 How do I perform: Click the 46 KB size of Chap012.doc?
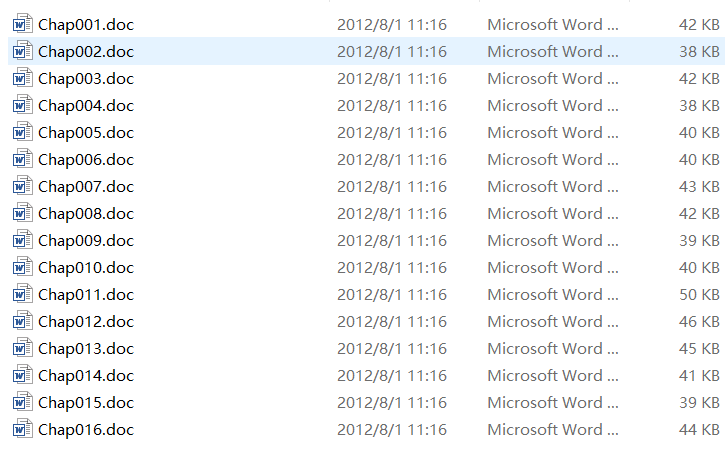pos(699,322)
